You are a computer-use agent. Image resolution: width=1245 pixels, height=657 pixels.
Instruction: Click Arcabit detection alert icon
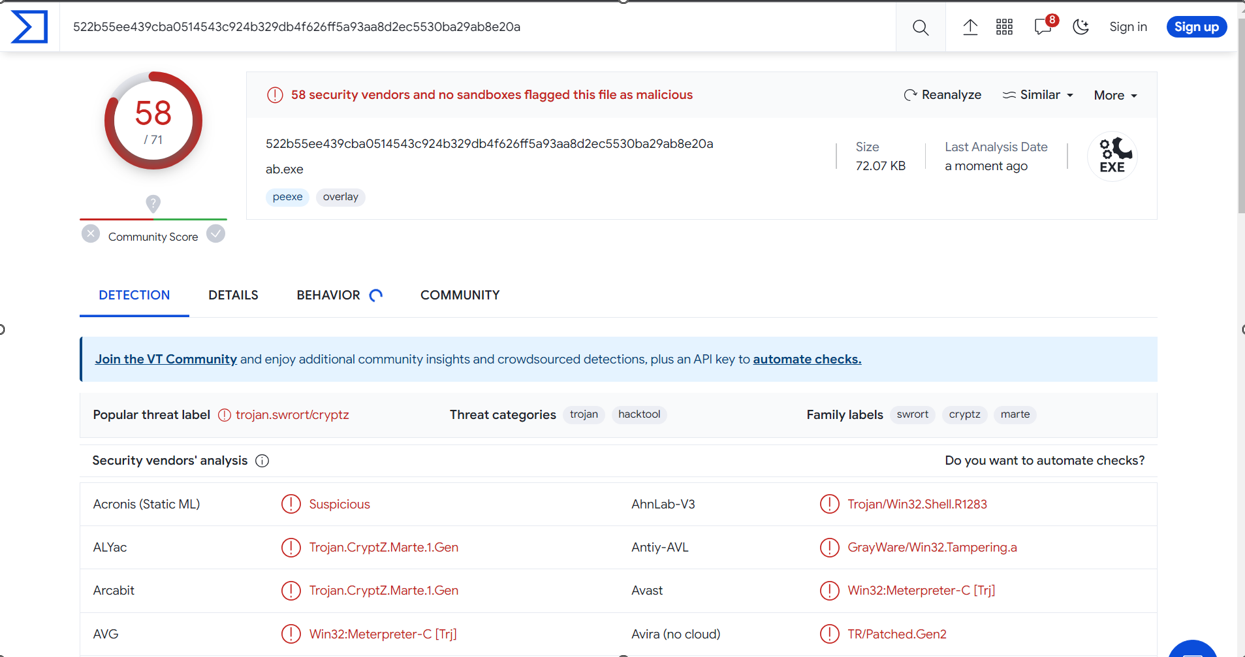[x=291, y=590]
